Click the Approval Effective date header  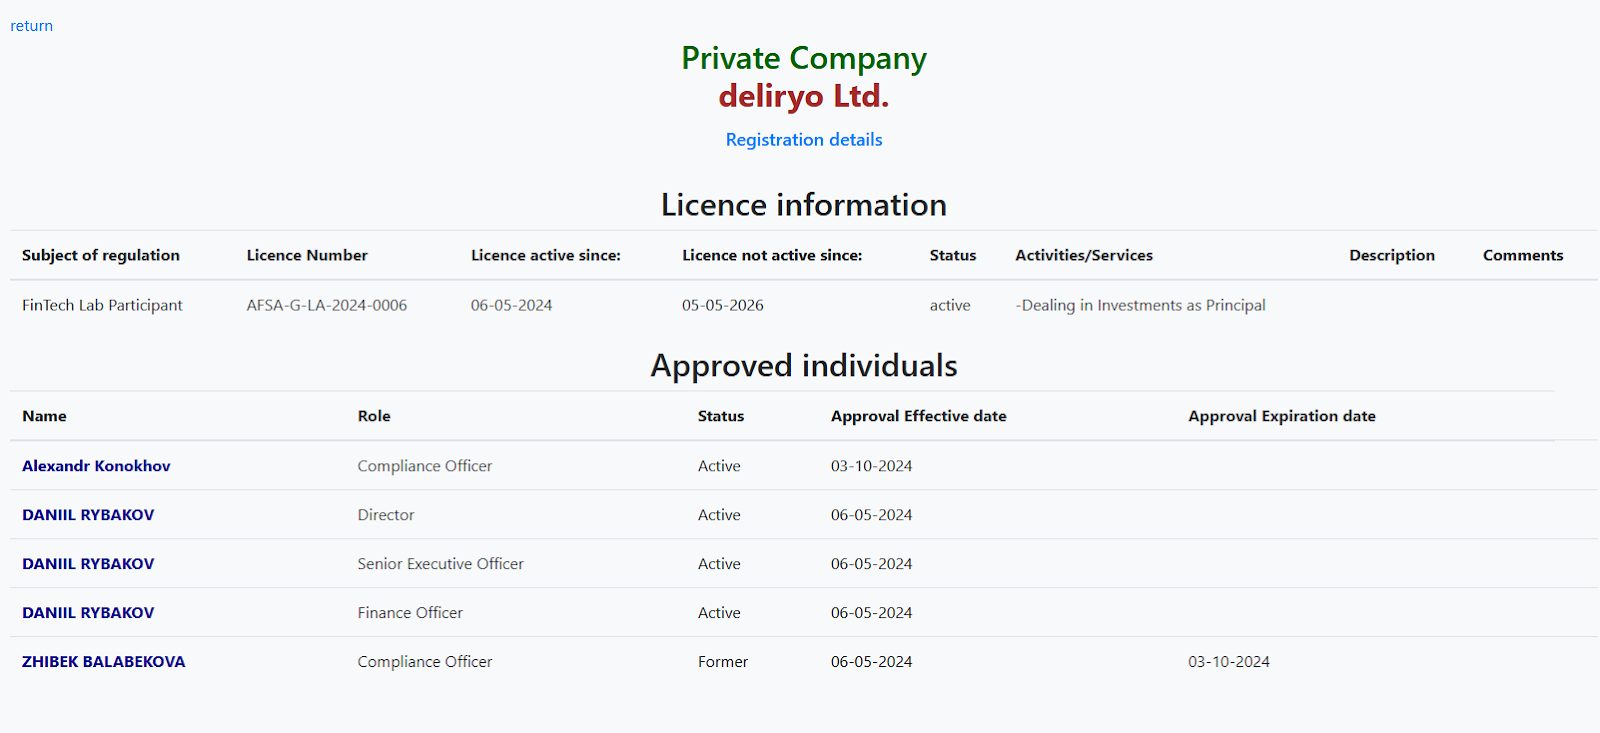point(918,416)
